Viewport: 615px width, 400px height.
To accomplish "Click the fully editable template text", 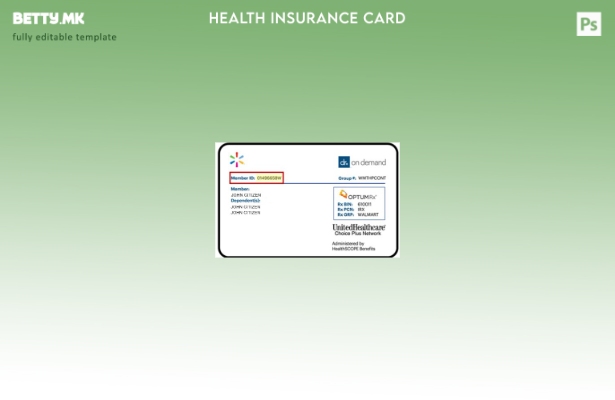I will pyautogui.click(x=64, y=38).
